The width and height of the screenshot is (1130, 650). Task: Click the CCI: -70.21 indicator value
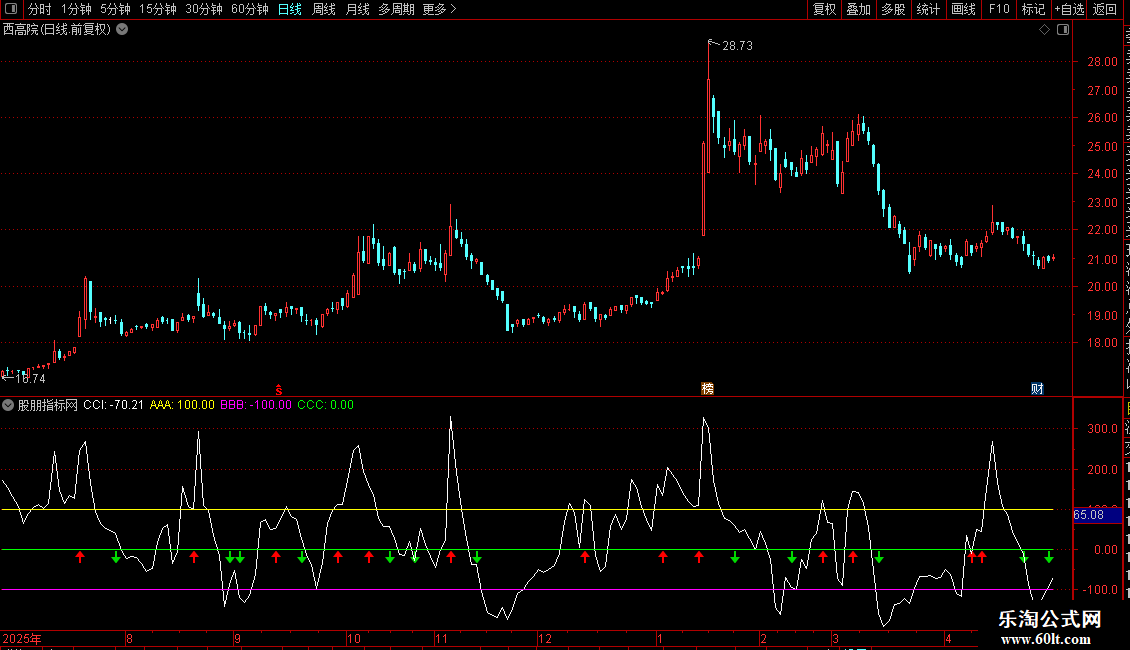coord(113,405)
